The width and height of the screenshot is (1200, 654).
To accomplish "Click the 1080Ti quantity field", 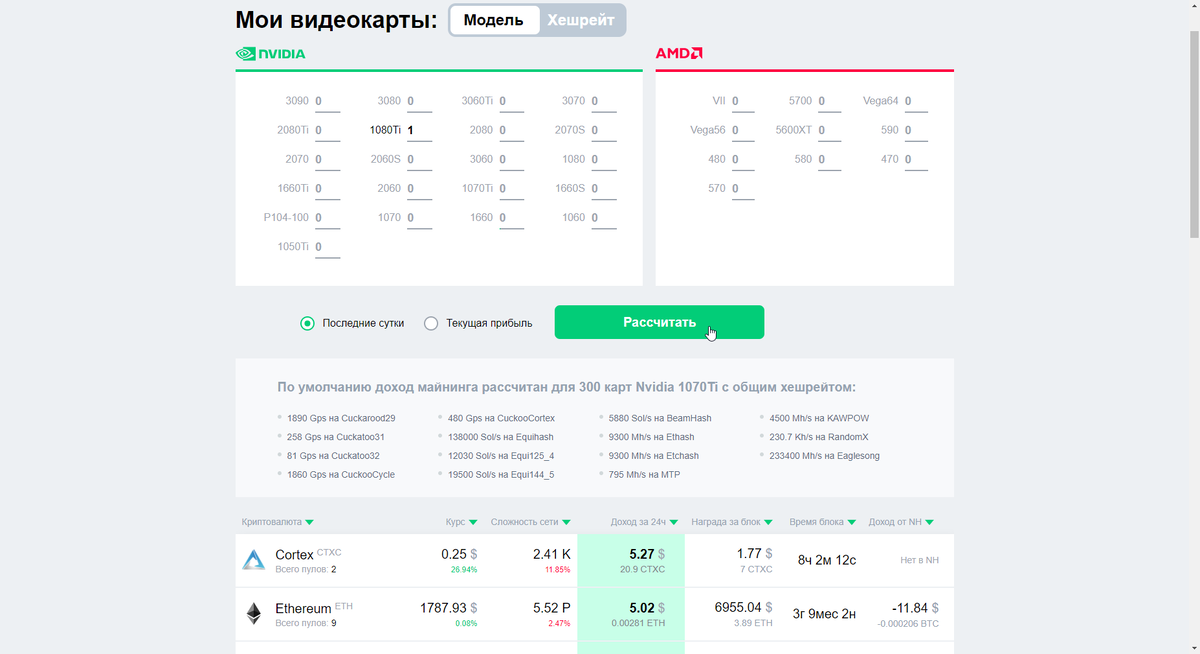I will click(419, 130).
